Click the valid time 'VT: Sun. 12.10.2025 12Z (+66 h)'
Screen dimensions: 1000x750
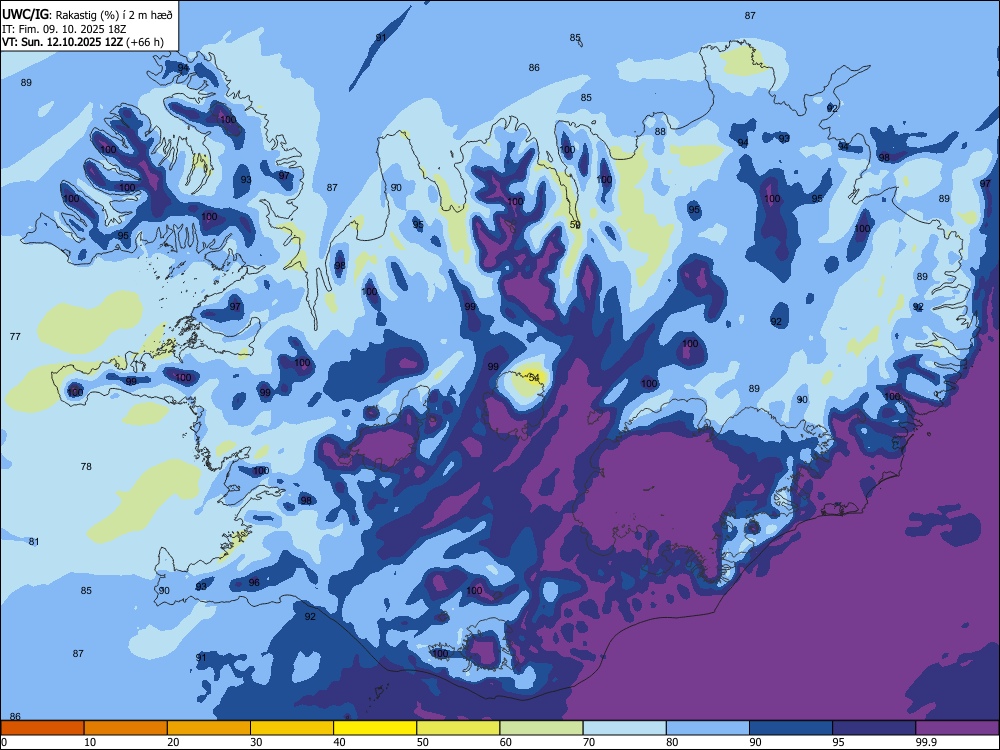pos(83,42)
